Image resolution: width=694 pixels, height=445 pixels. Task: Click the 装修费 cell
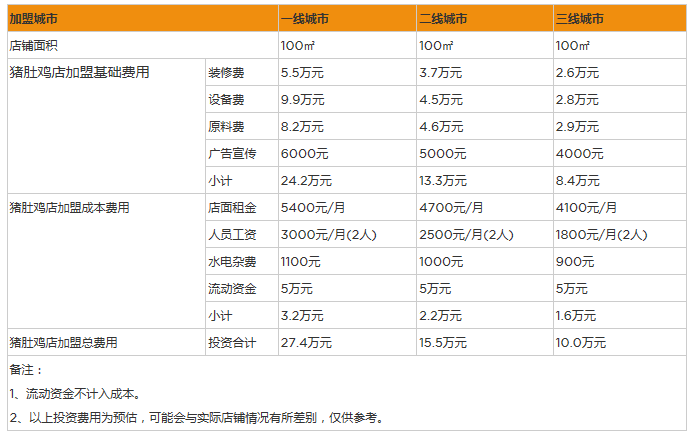(x=226, y=73)
